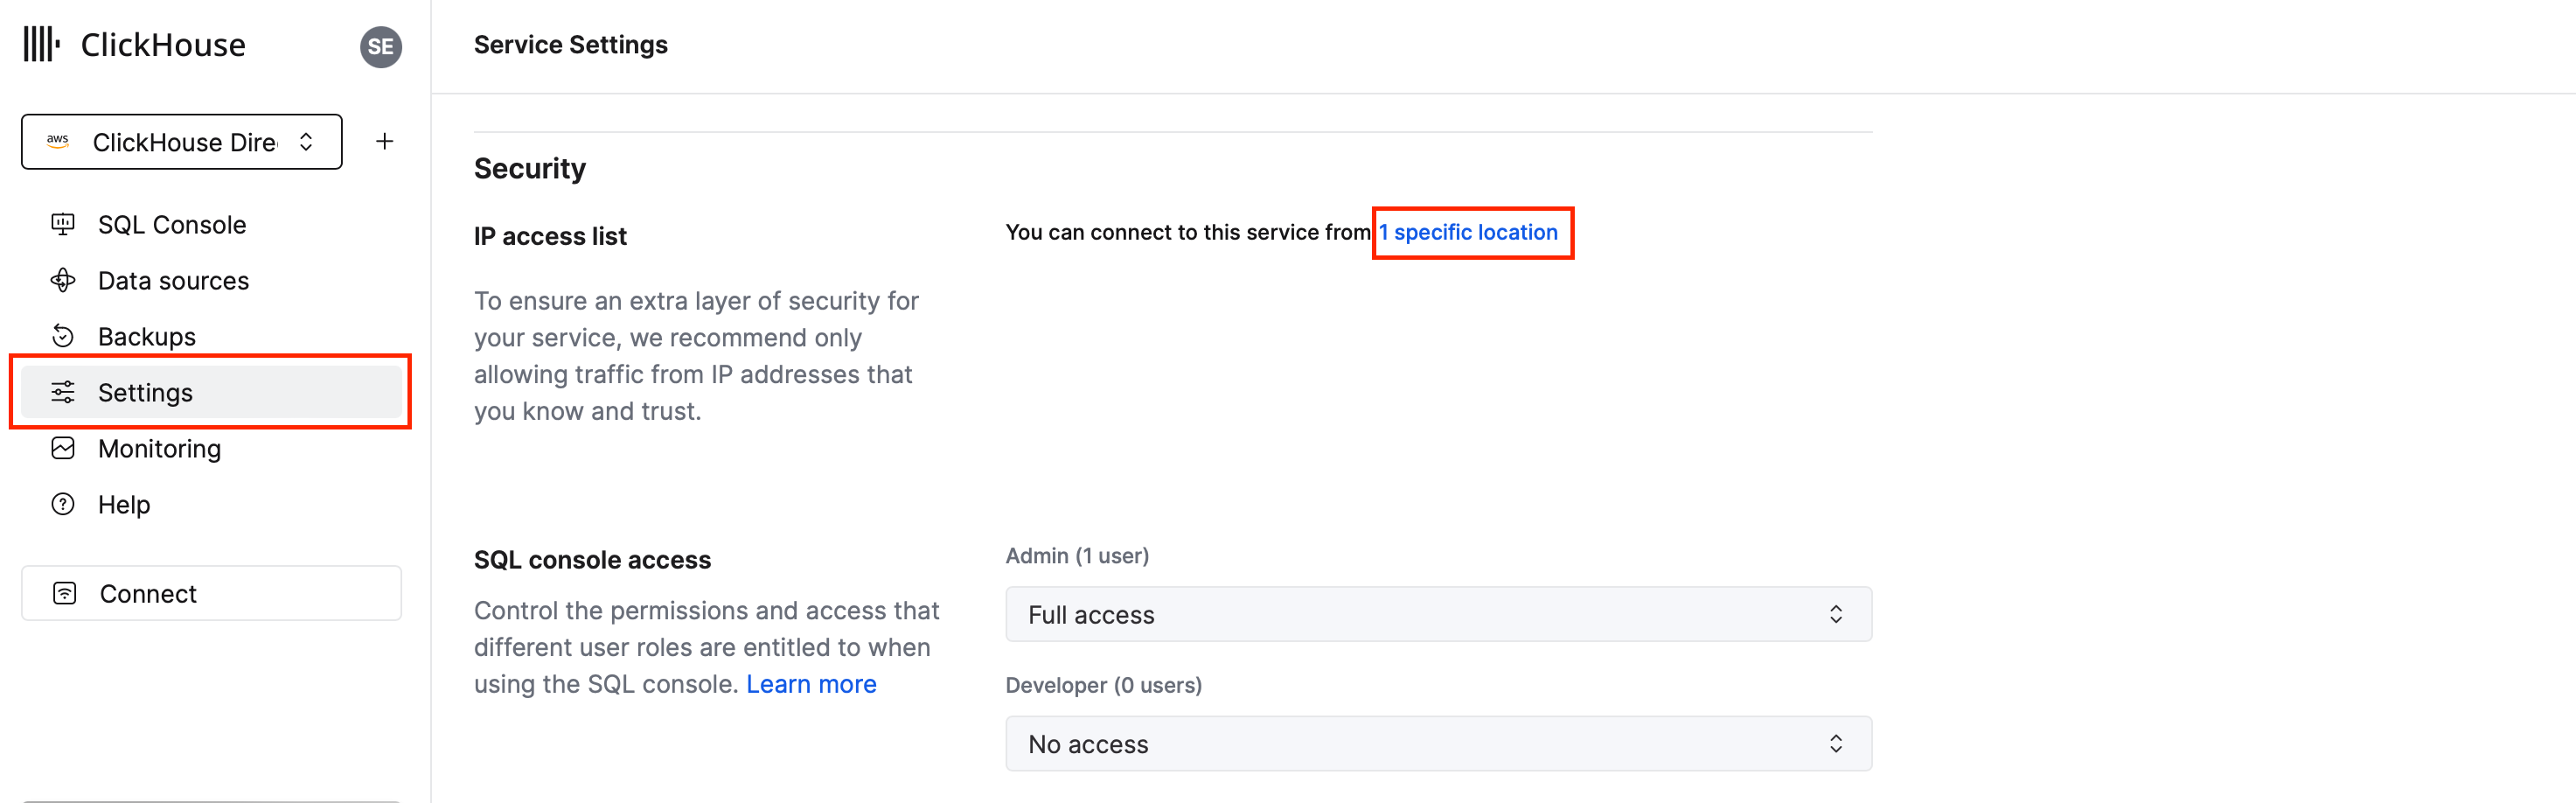Click the ClickHouse logo icon
2576x803 pixels.
click(x=41, y=44)
